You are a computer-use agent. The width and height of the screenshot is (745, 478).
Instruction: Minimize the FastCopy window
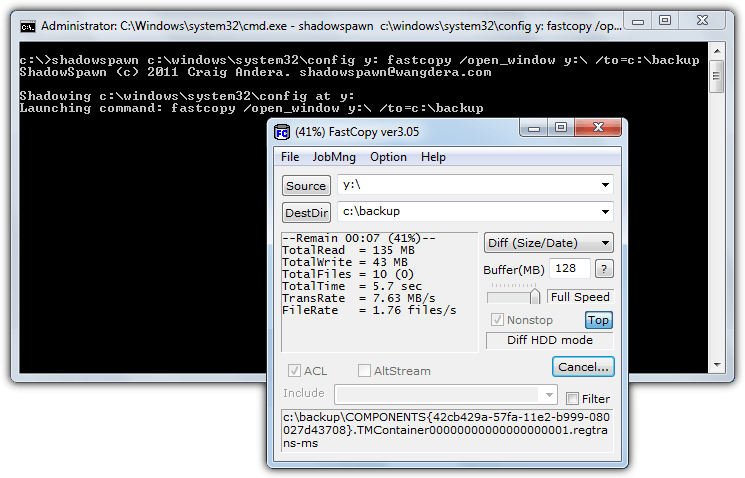534,128
